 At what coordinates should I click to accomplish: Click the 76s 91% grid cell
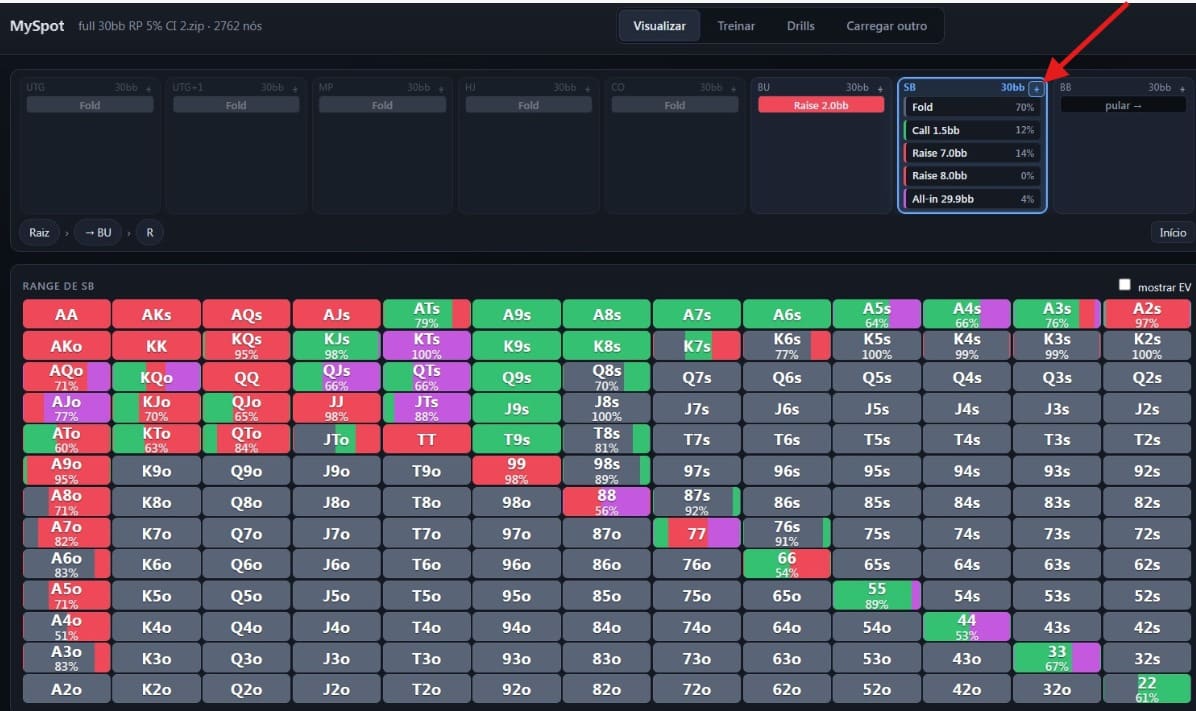(x=786, y=533)
